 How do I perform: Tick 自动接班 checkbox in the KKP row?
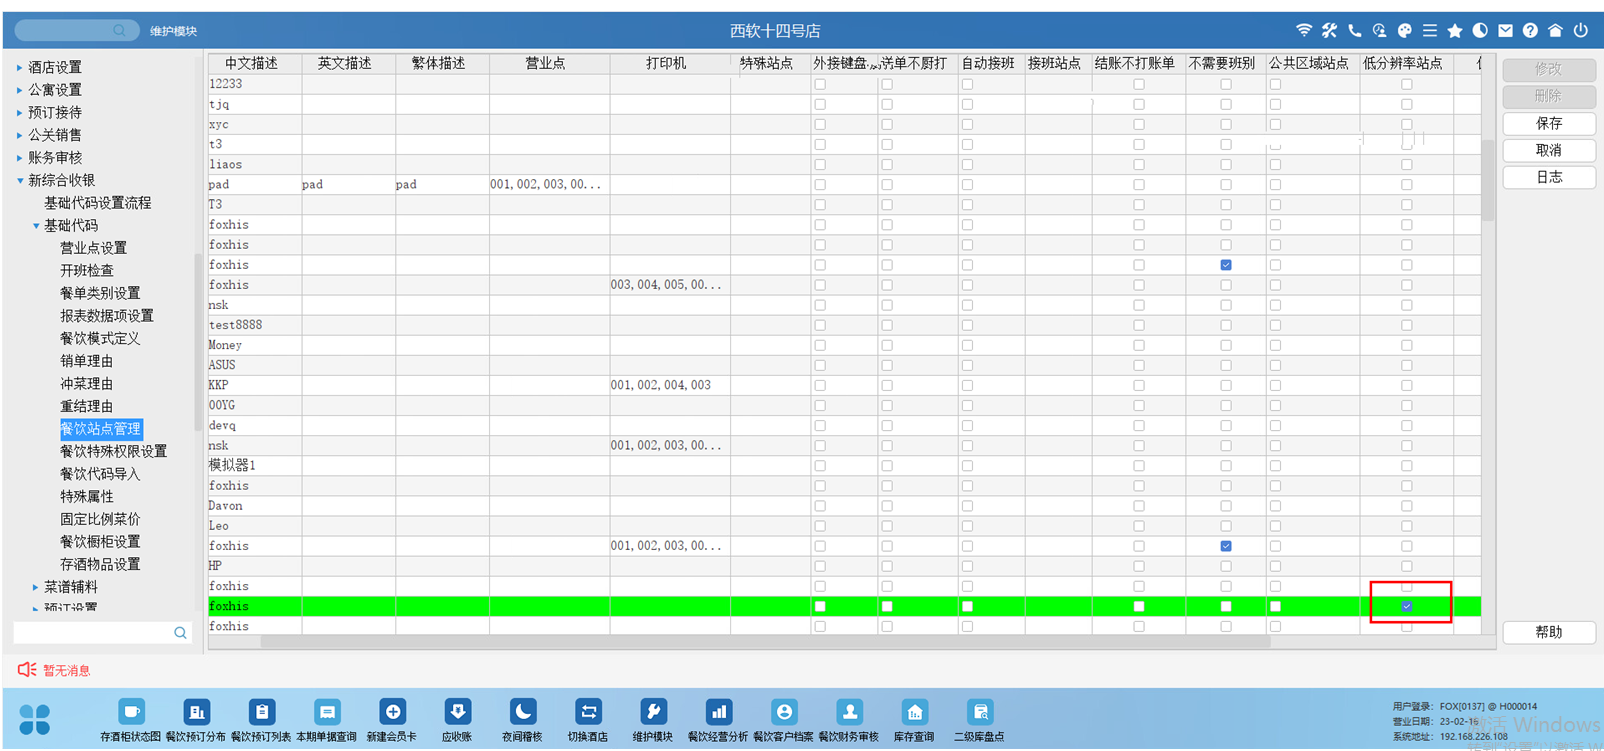coord(967,385)
